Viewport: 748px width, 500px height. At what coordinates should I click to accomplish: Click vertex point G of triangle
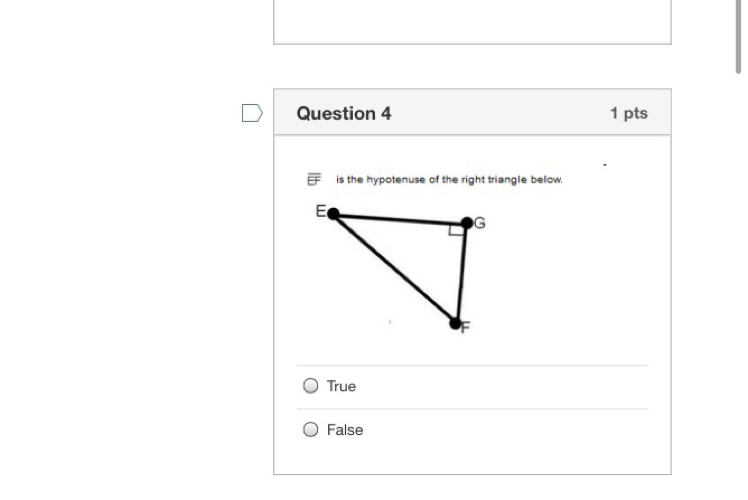tap(466, 223)
